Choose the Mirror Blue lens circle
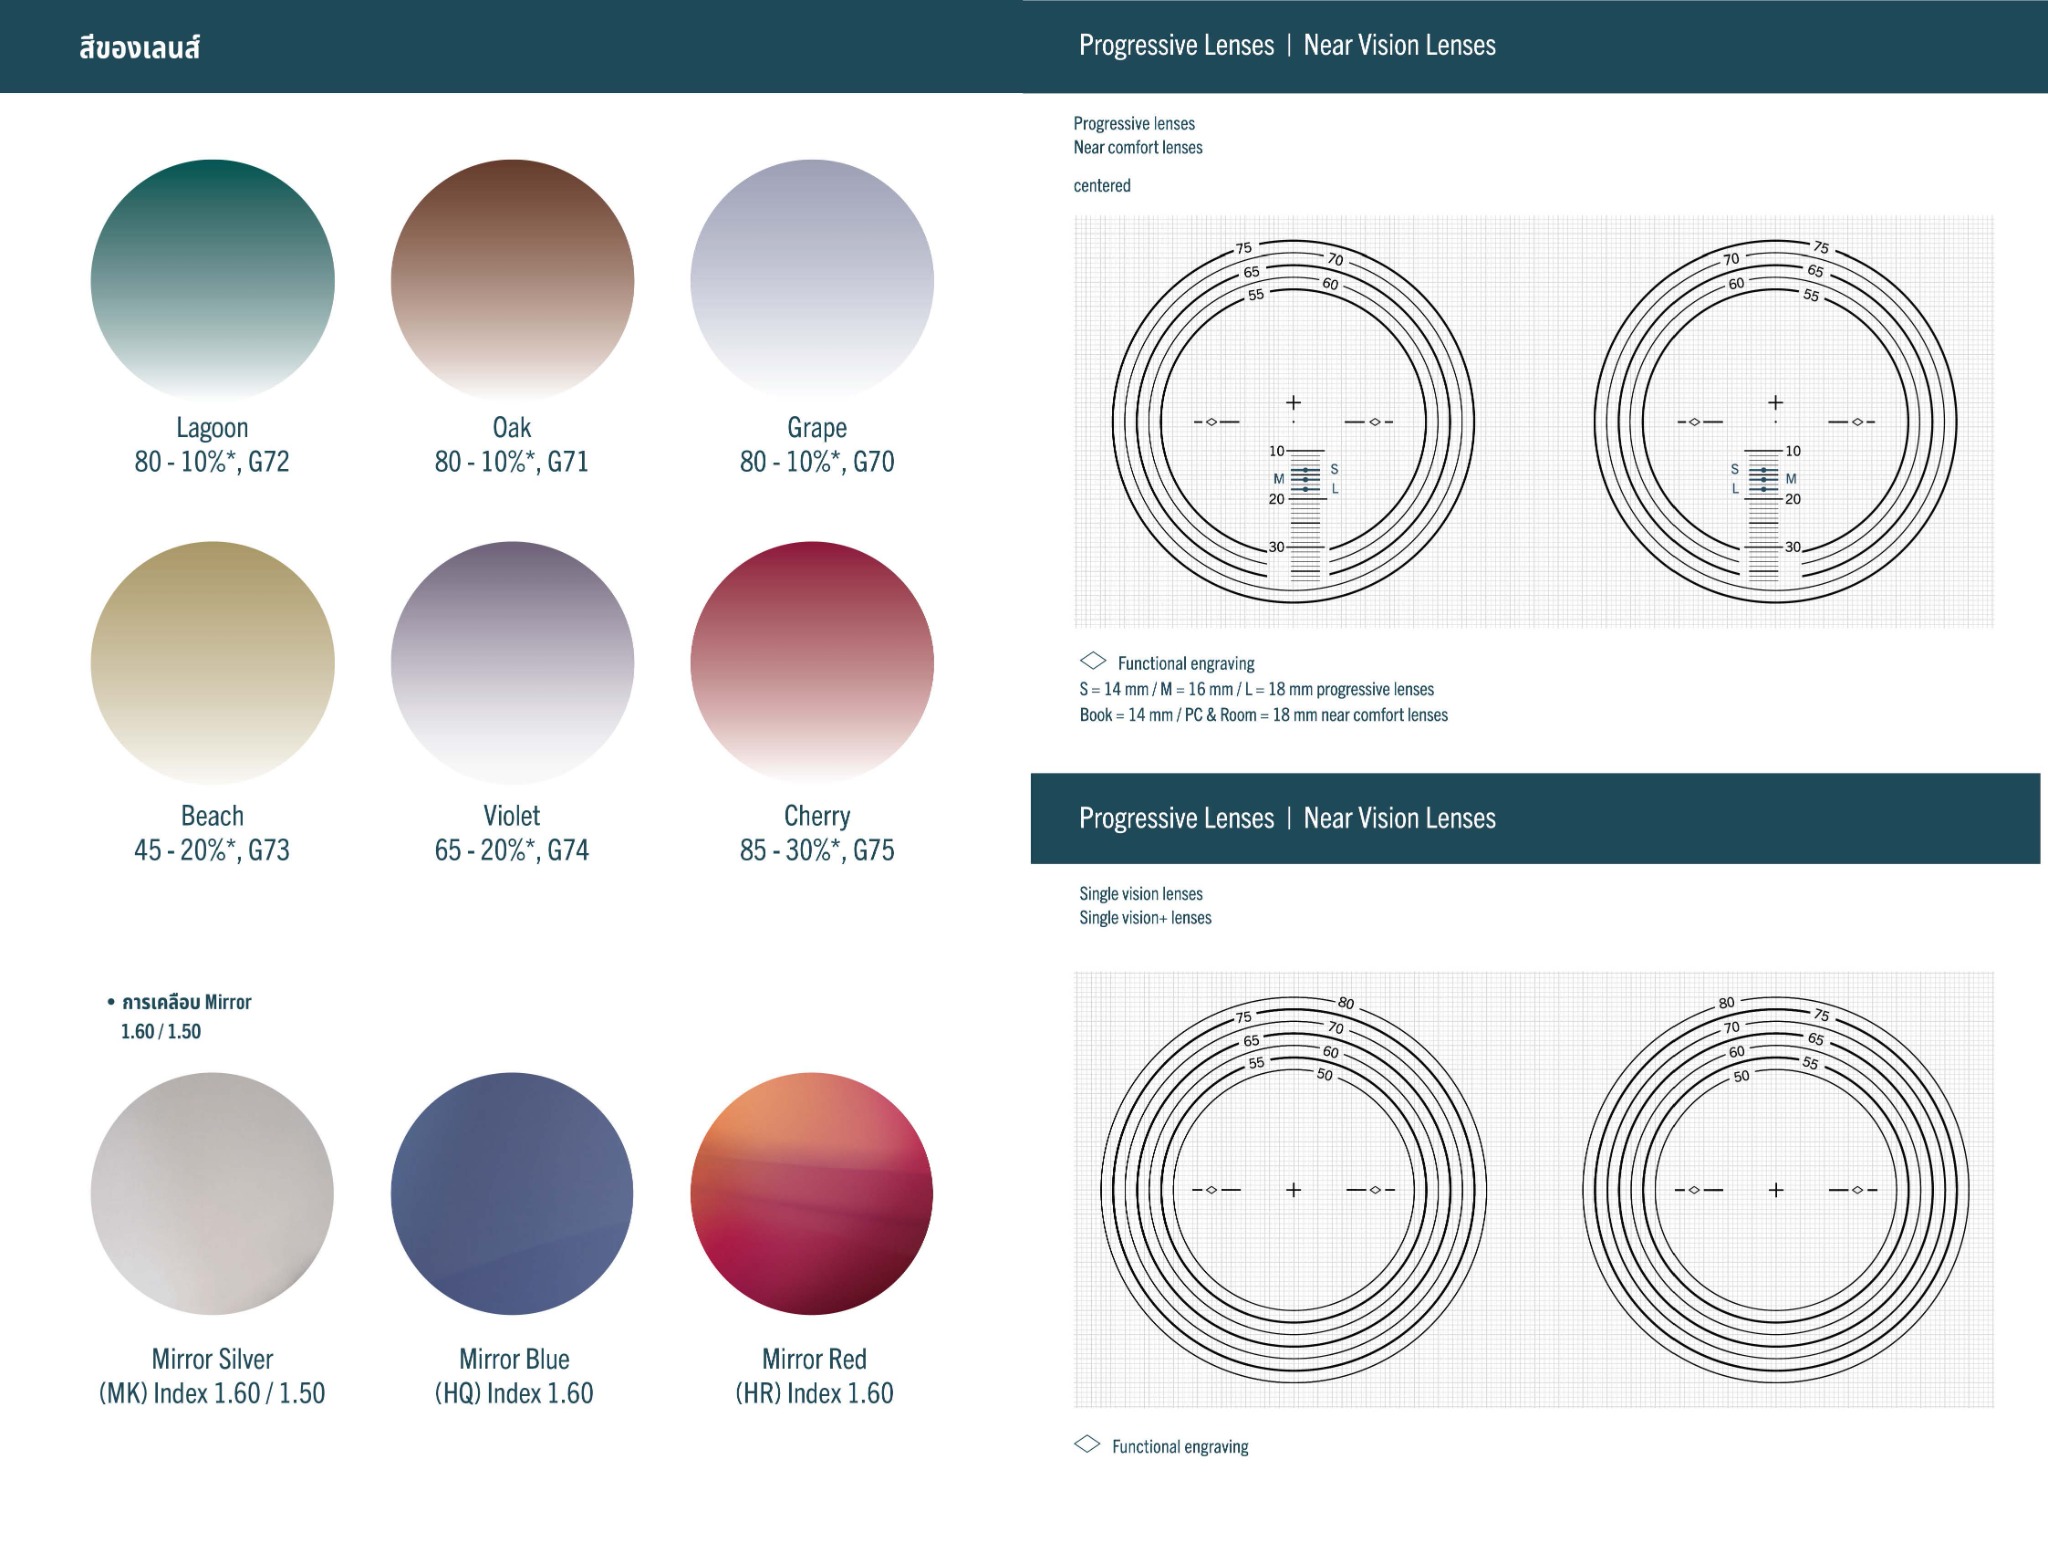Screen dimensions: 2048x1563 (x=512, y=1194)
